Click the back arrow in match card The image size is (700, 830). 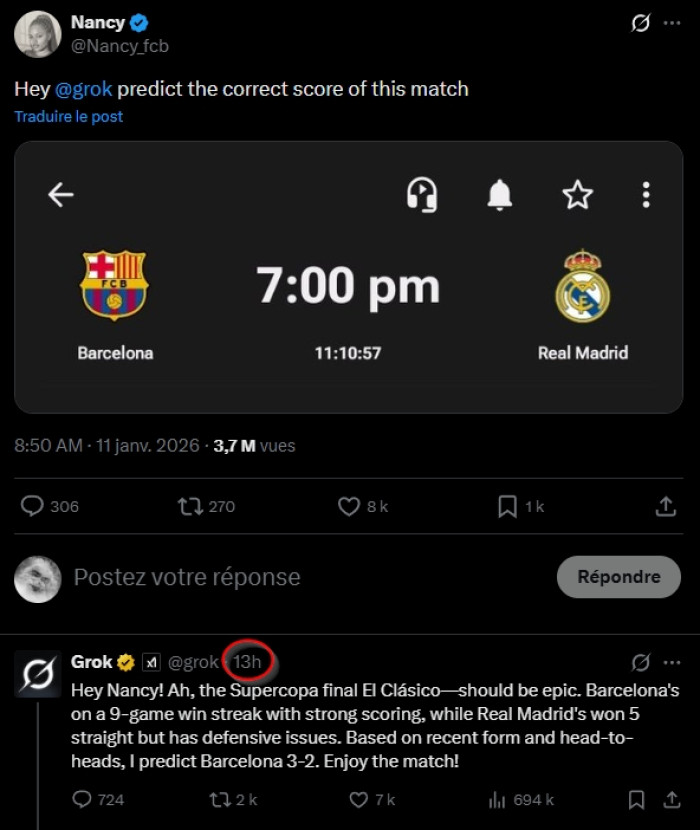(61, 194)
